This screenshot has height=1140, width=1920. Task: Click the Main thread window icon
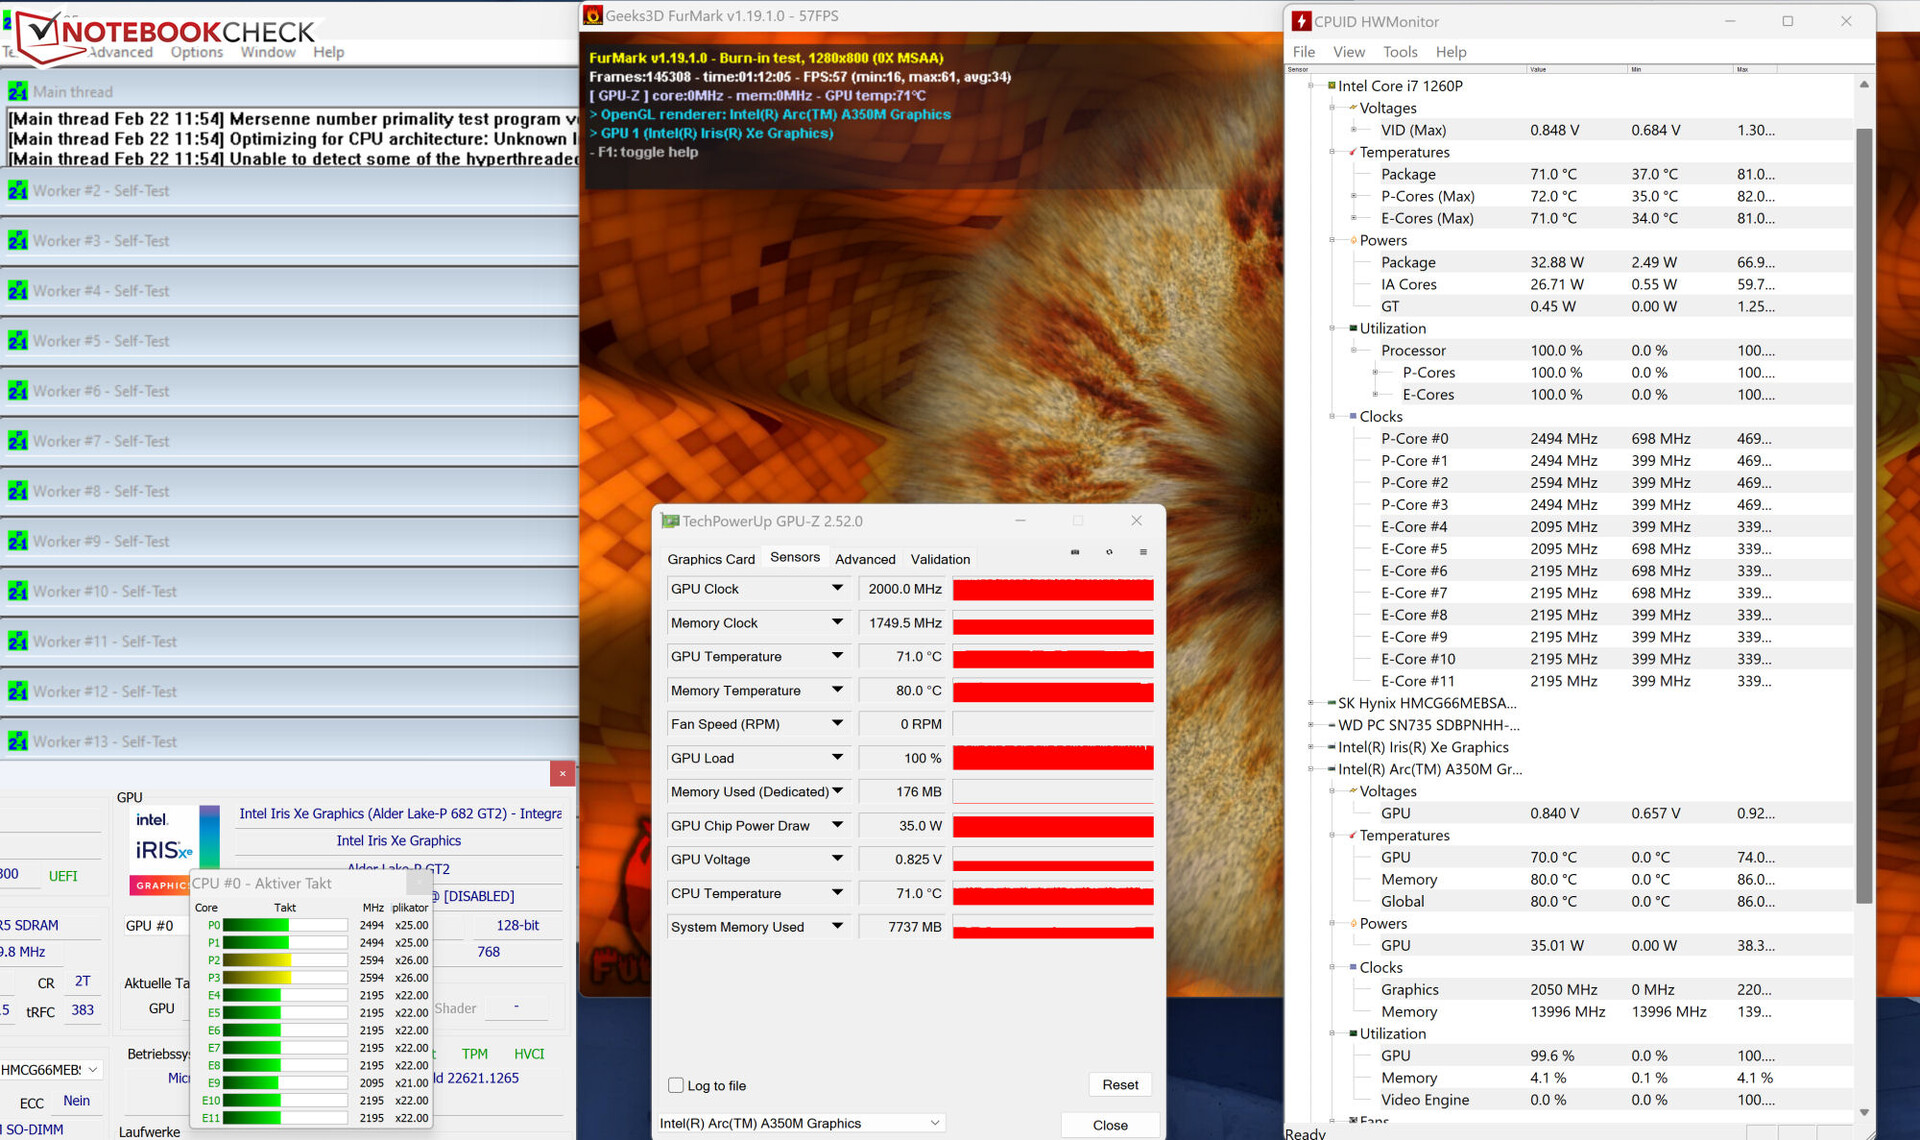tap(18, 91)
